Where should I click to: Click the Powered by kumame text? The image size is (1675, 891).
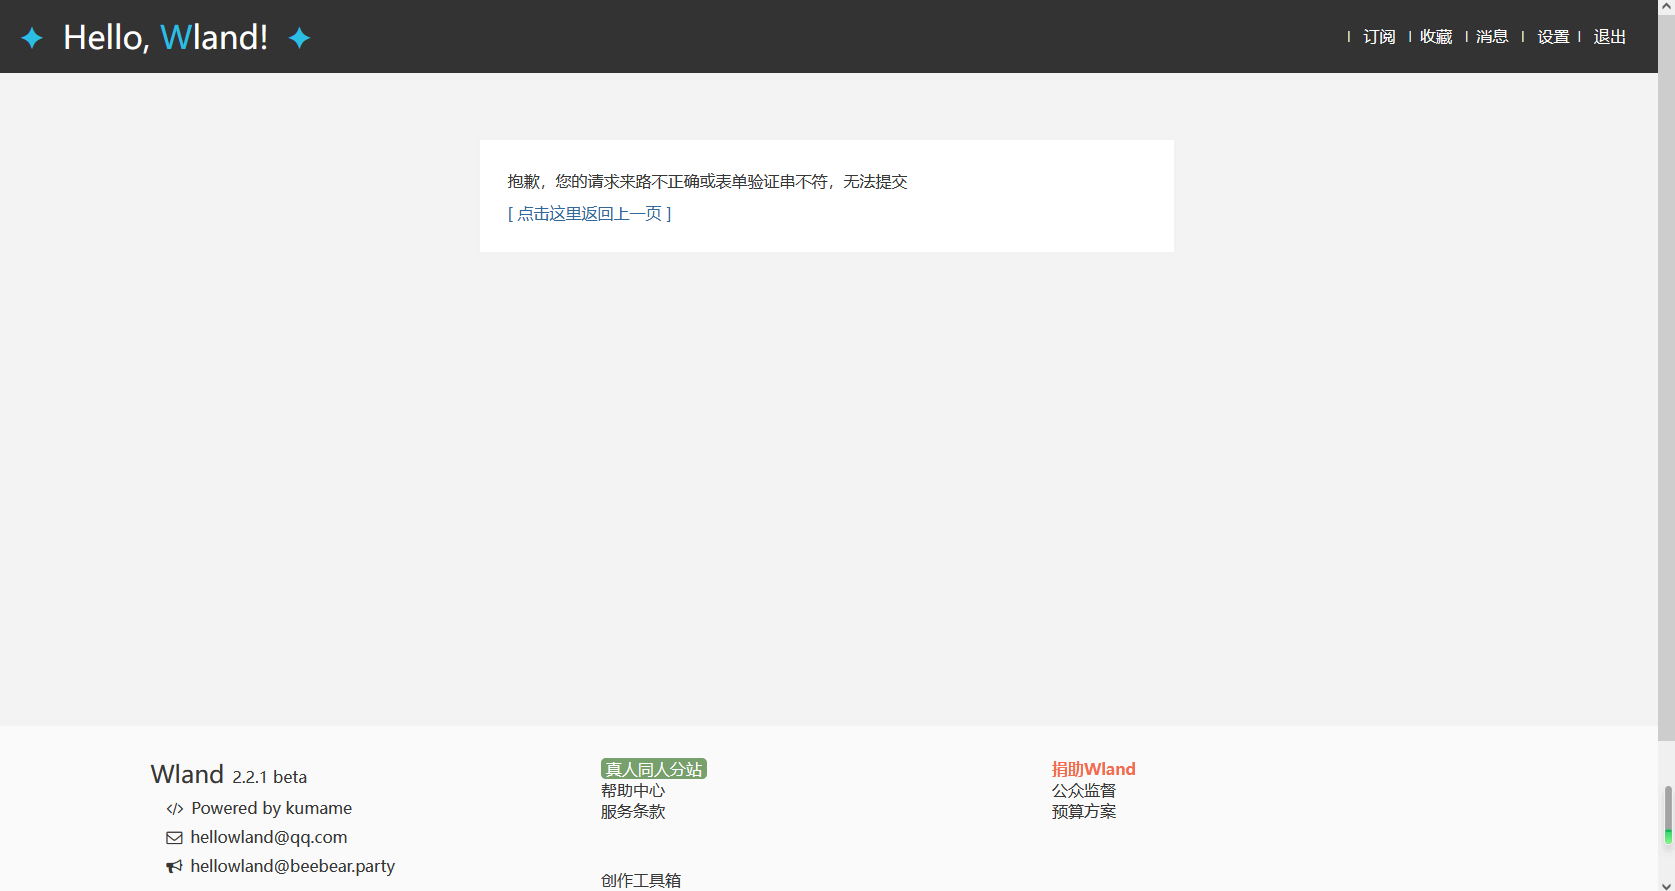(271, 808)
